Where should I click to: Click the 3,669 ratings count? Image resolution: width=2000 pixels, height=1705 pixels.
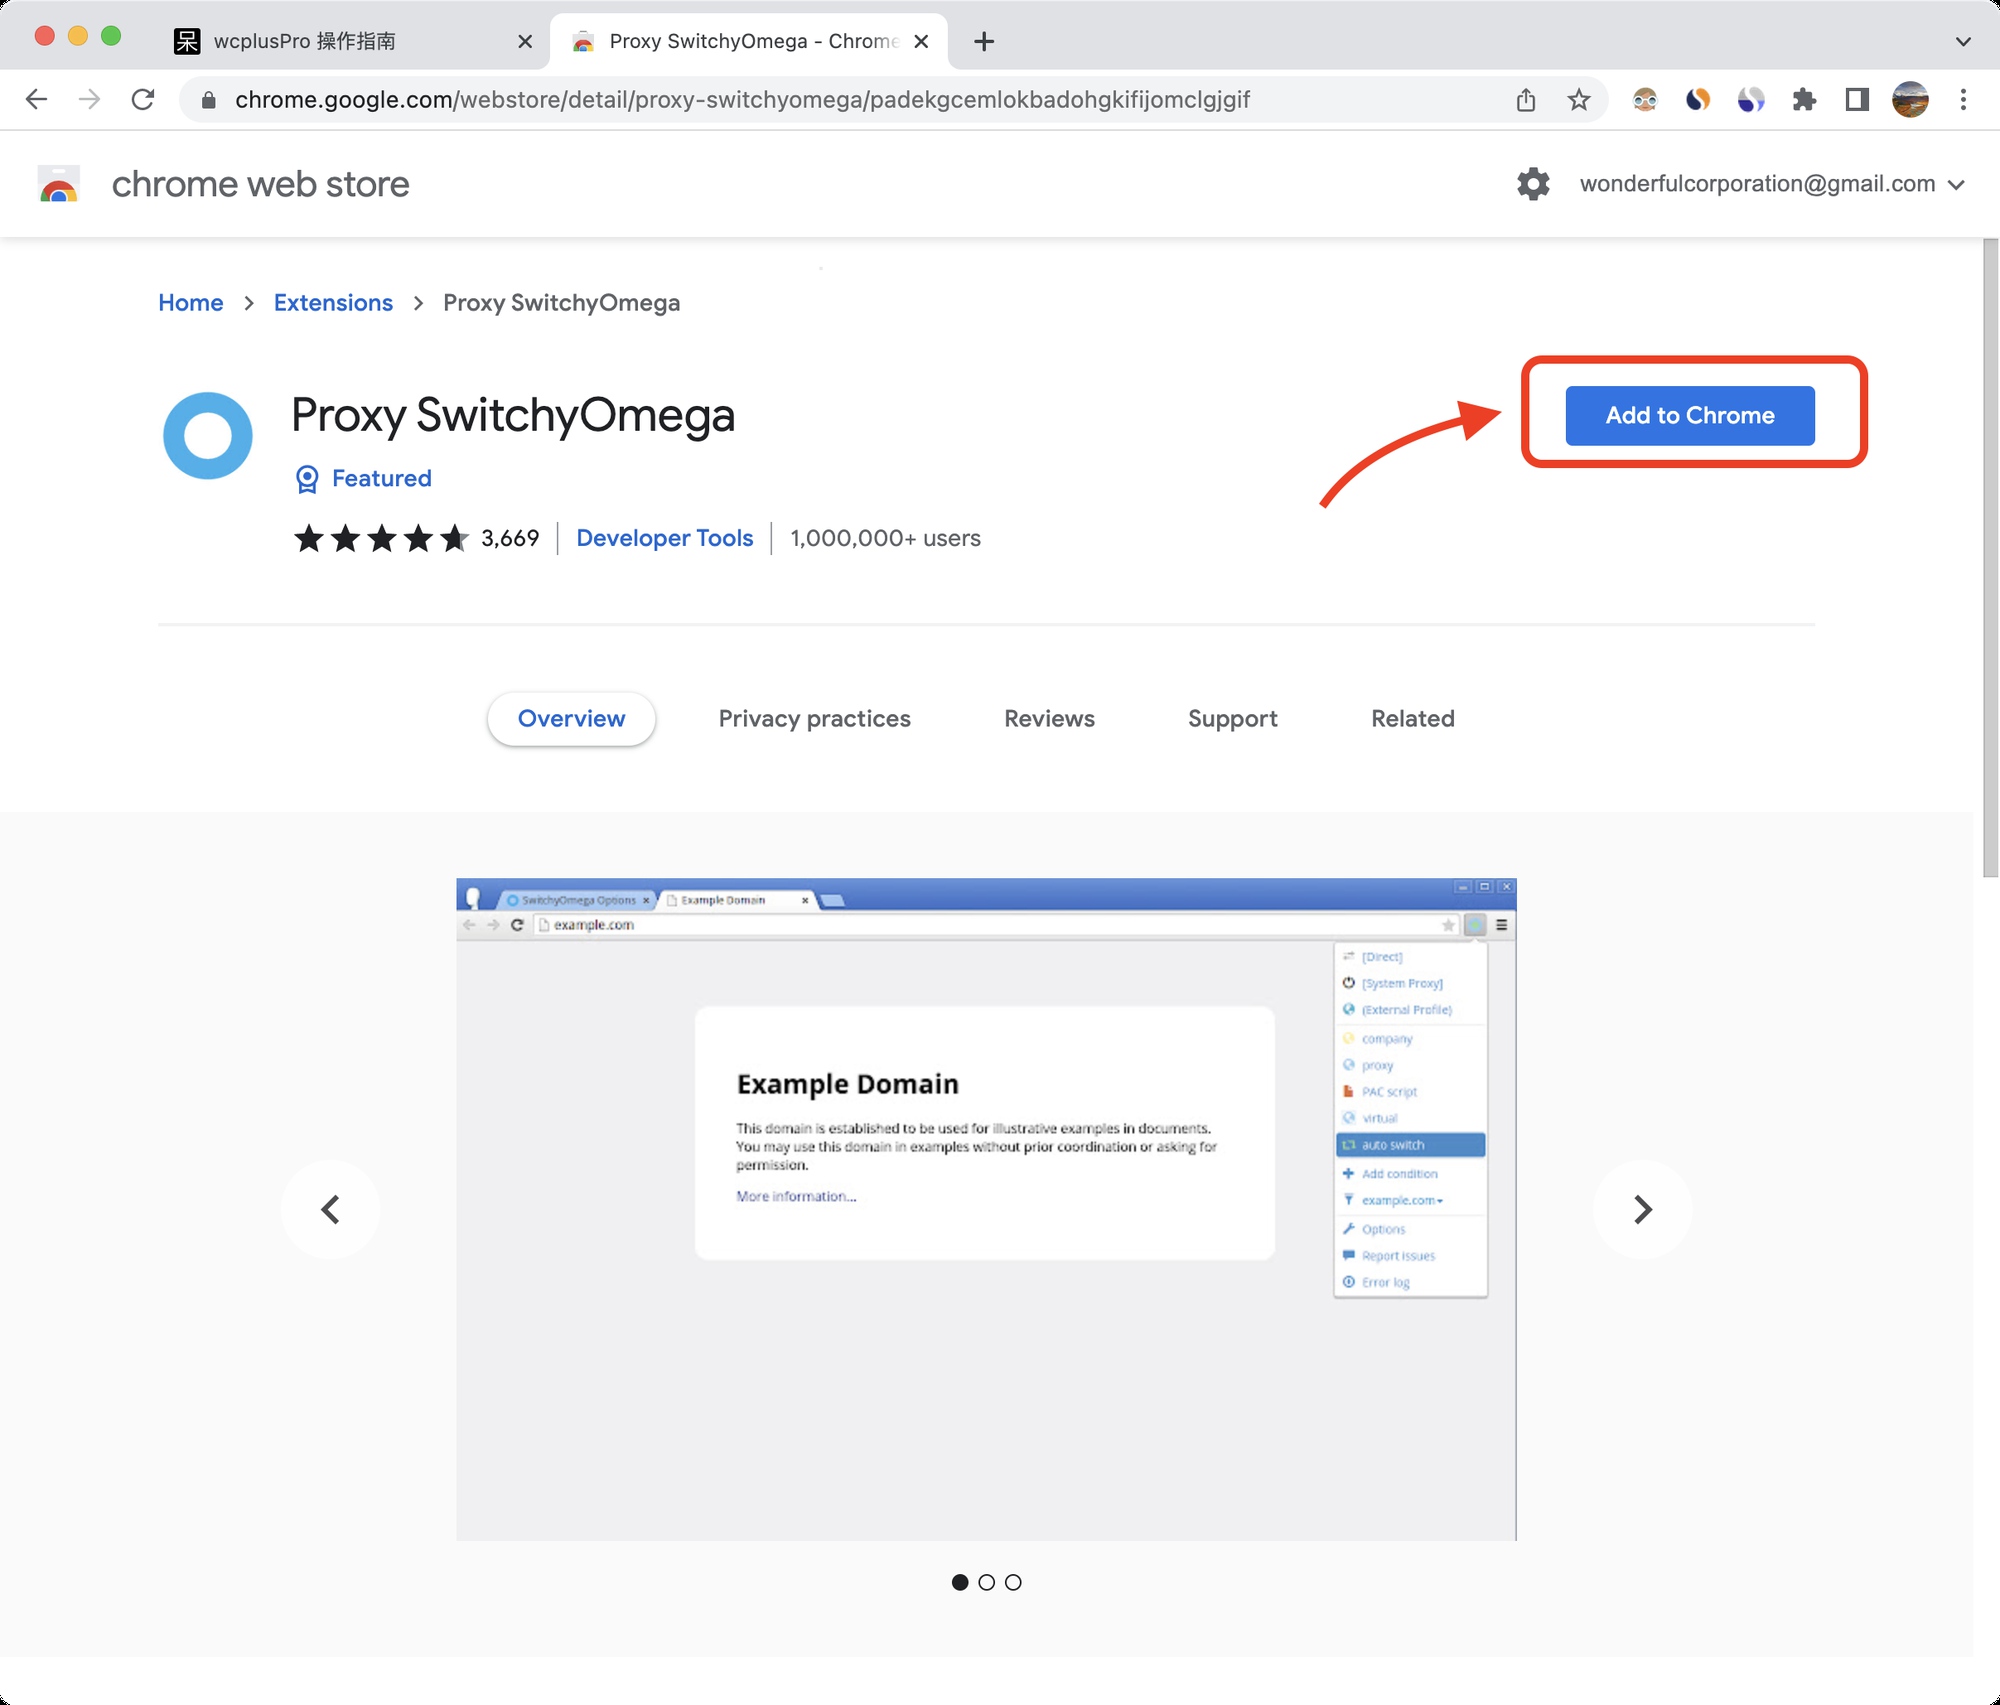(510, 538)
